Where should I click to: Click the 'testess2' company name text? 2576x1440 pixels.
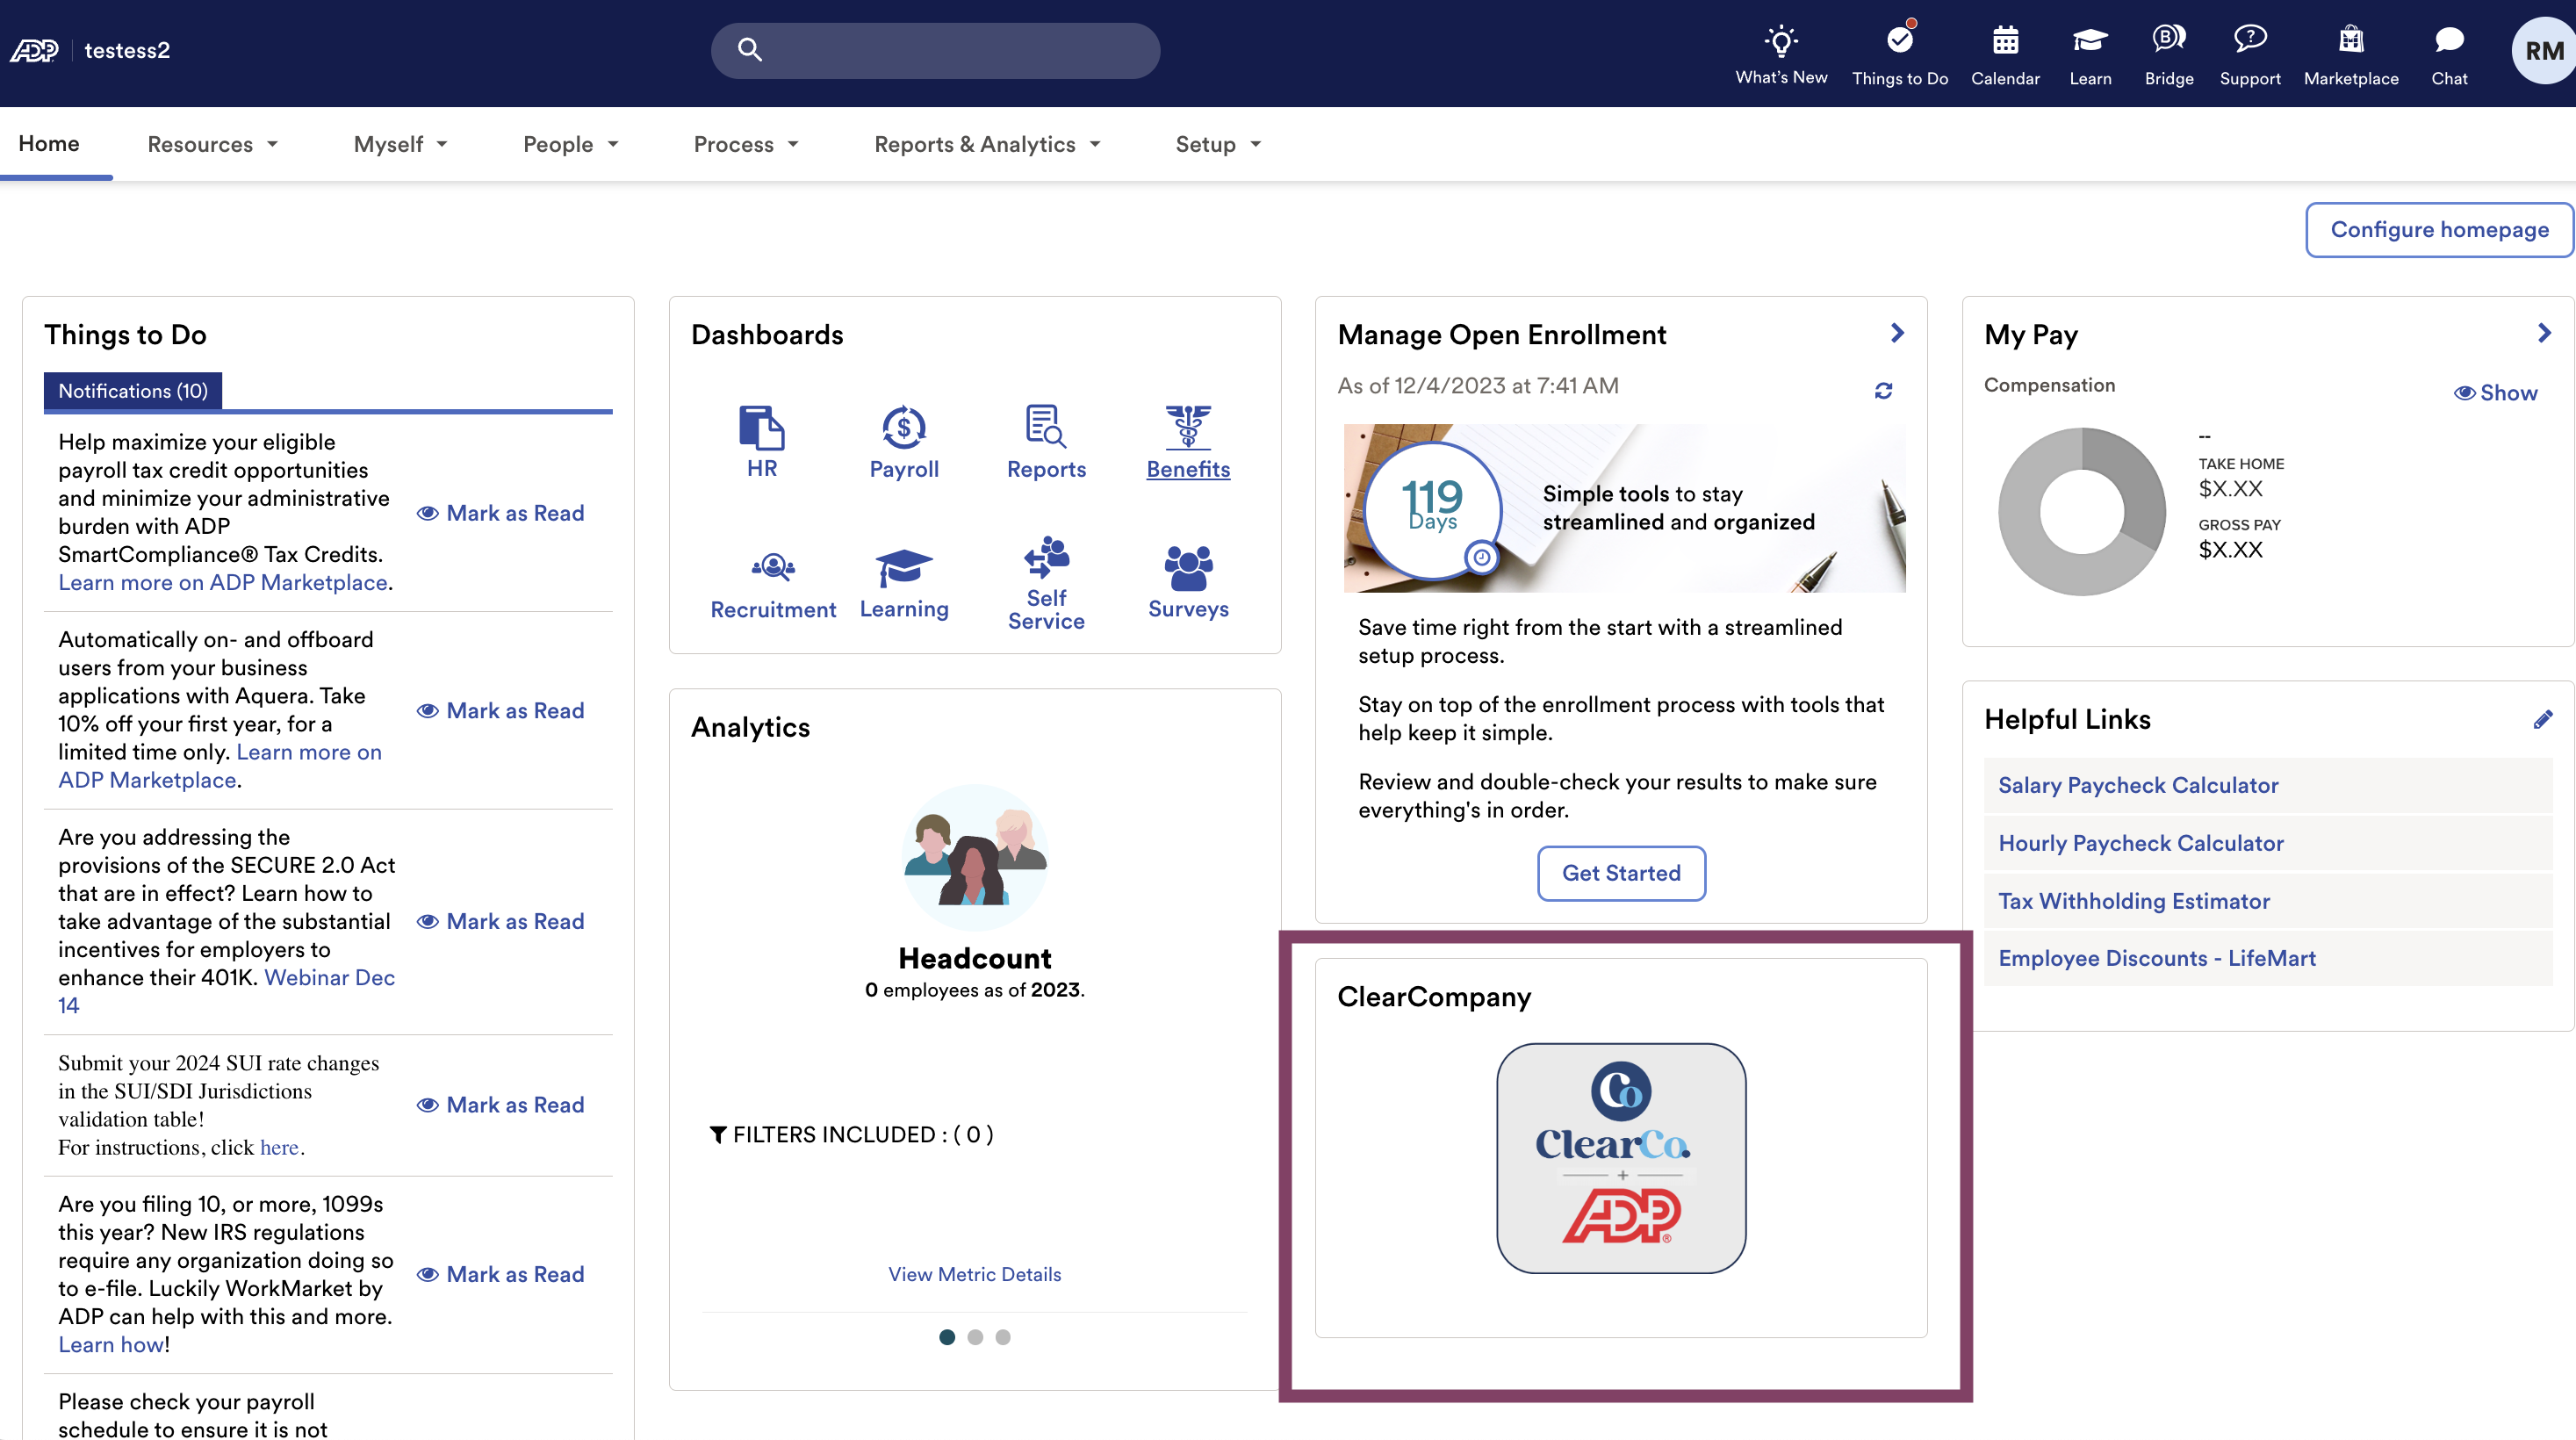(x=127, y=50)
